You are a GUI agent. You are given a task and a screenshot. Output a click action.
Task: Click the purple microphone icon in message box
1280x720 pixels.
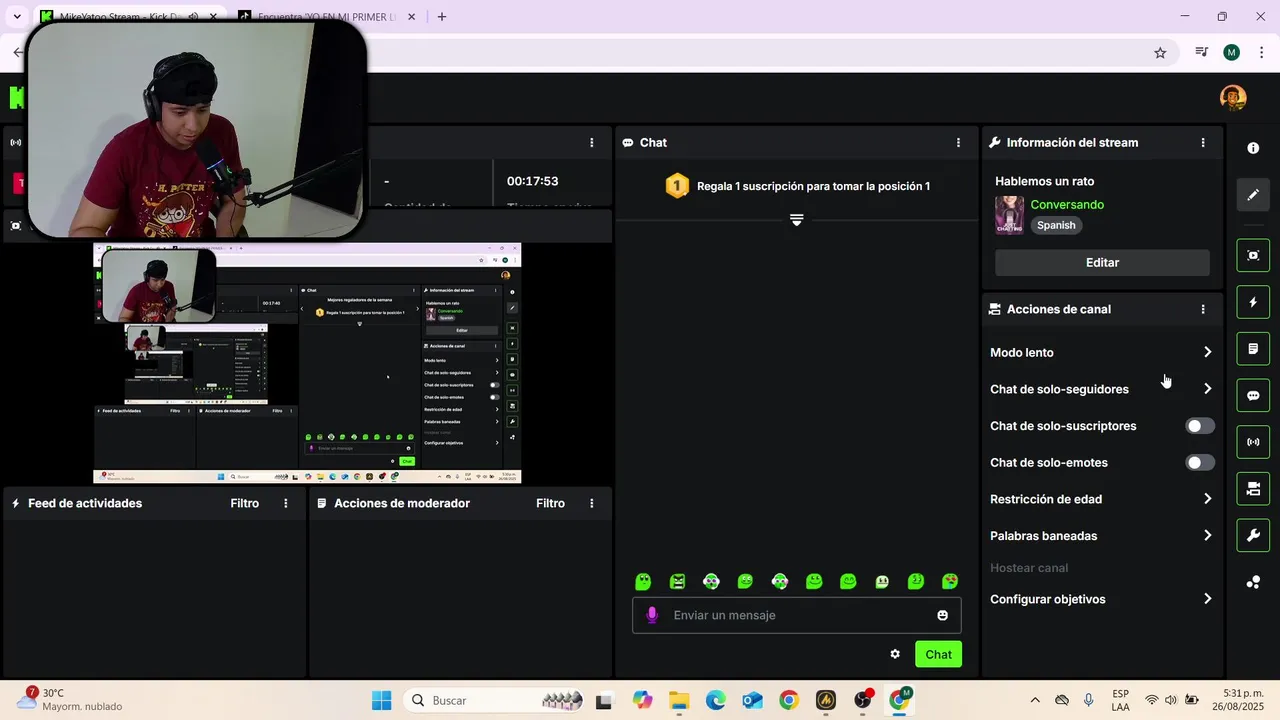pyautogui.click(x=652, y=615)
